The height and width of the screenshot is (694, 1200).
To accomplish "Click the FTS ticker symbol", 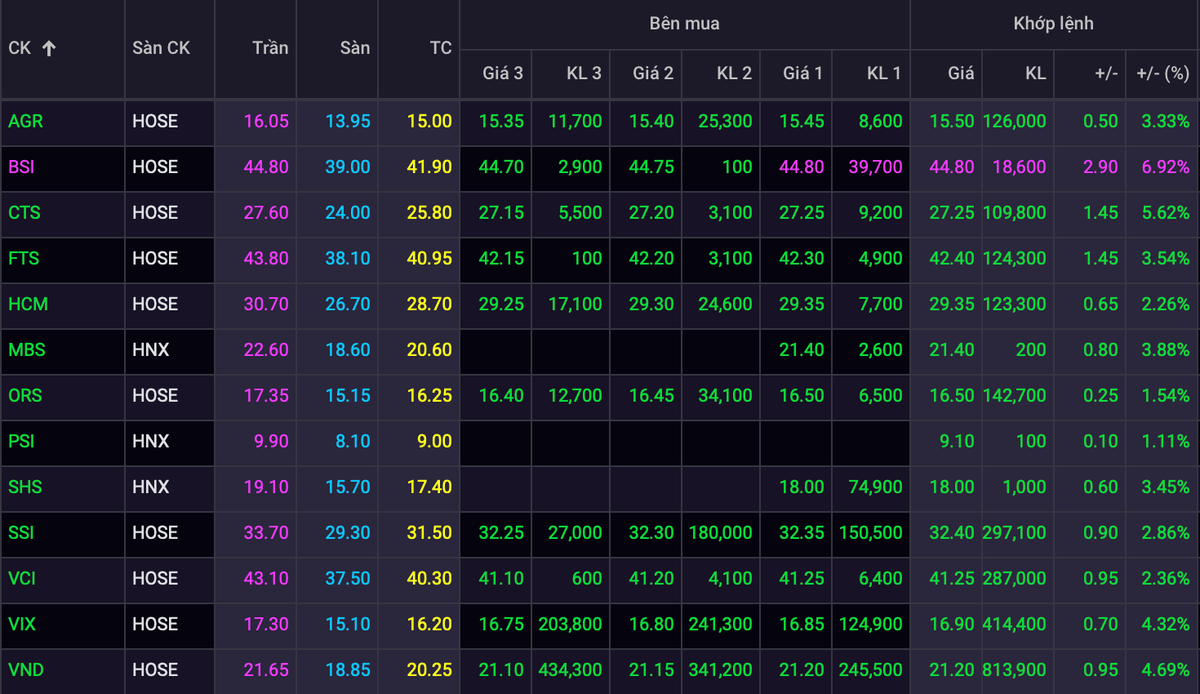I will pyautogui.click(x=23, y=258).
